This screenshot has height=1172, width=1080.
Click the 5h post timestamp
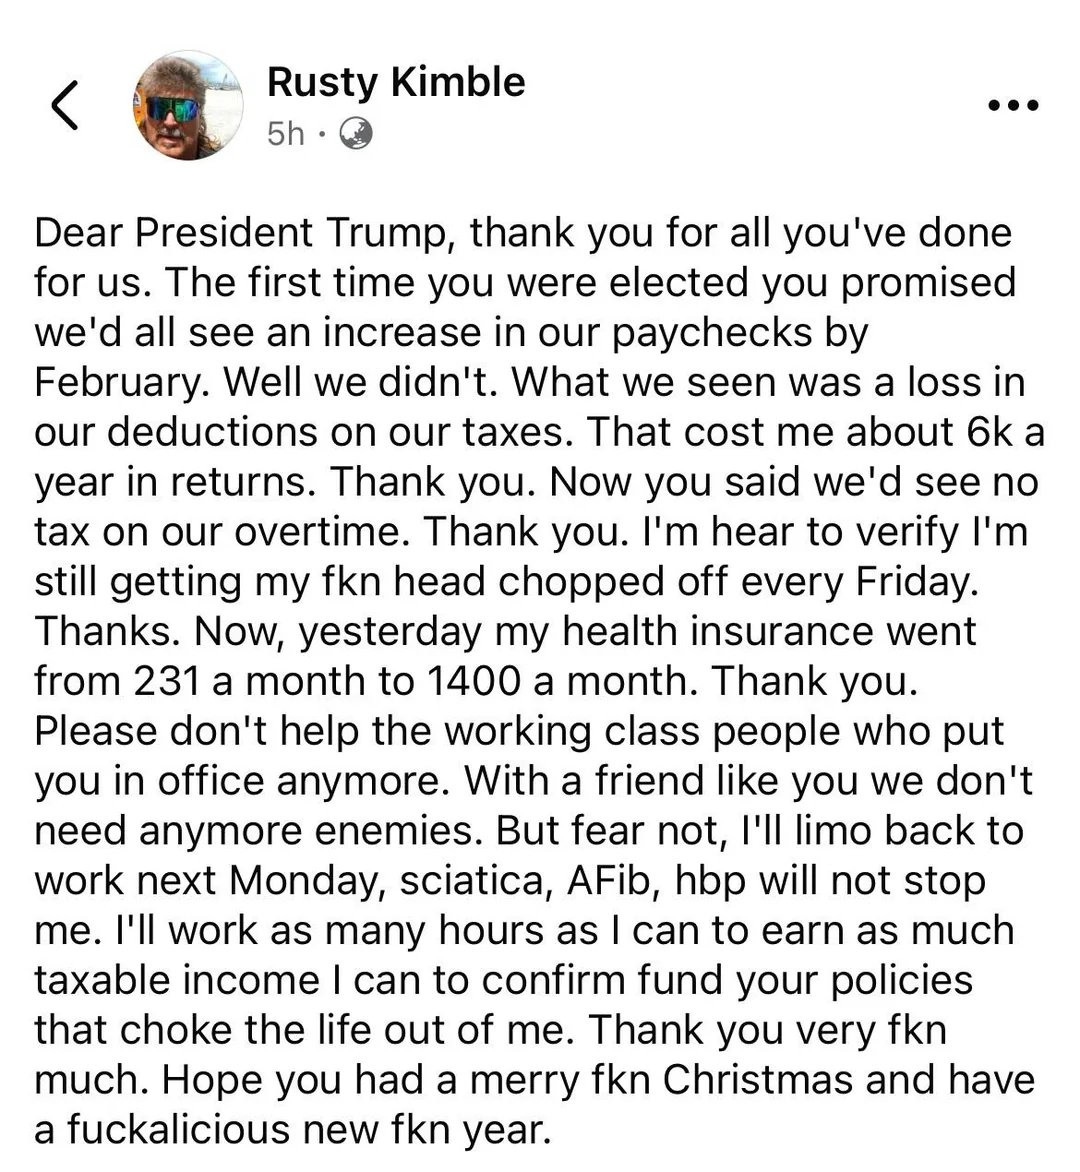[286, 135]
